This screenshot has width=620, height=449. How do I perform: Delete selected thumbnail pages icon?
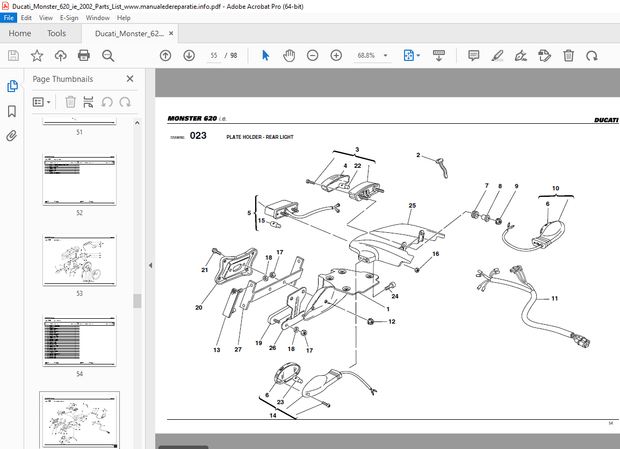point(70,102)
